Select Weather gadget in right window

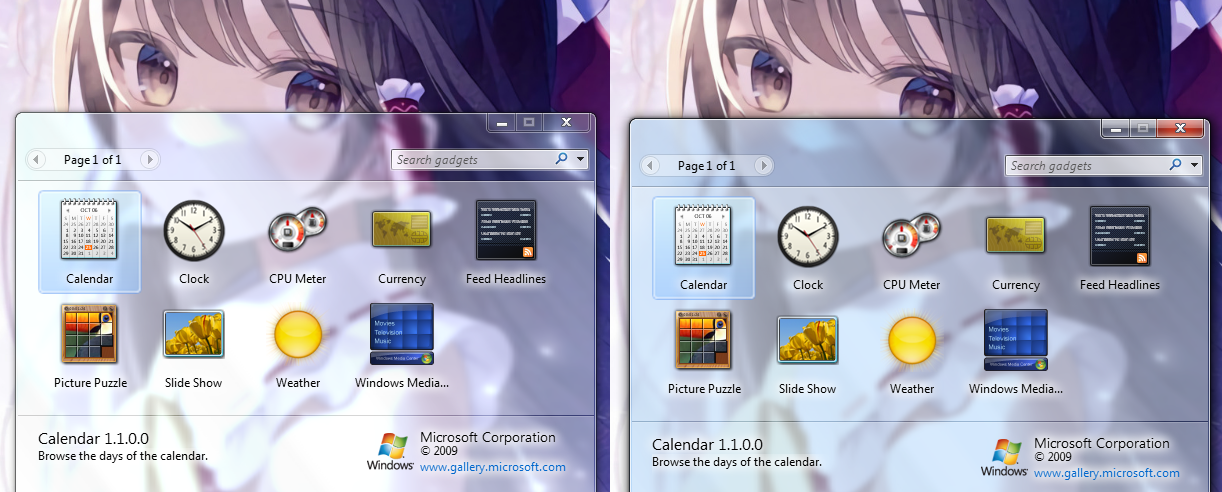click(x=912, y=352)
